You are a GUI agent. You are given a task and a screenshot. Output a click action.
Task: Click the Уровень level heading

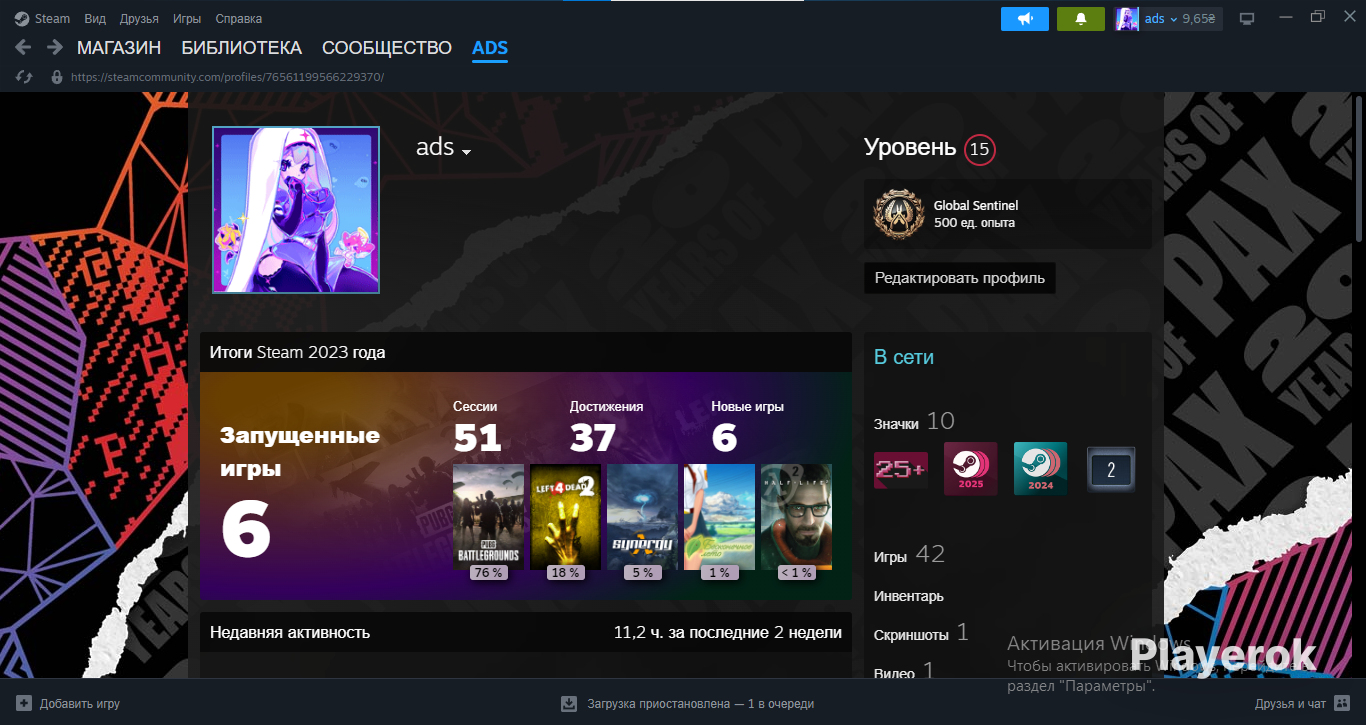click(x=910, y=148)
